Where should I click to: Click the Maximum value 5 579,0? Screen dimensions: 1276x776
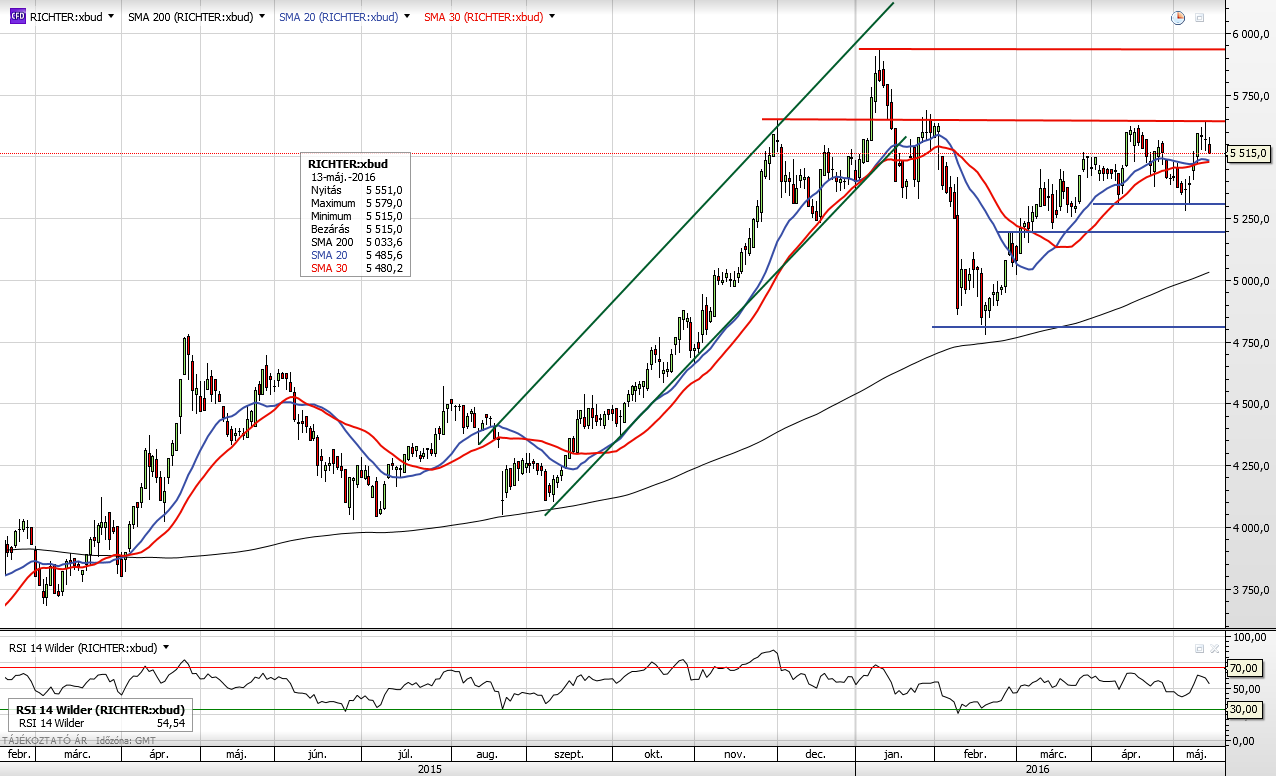click(x=385, y=203)
